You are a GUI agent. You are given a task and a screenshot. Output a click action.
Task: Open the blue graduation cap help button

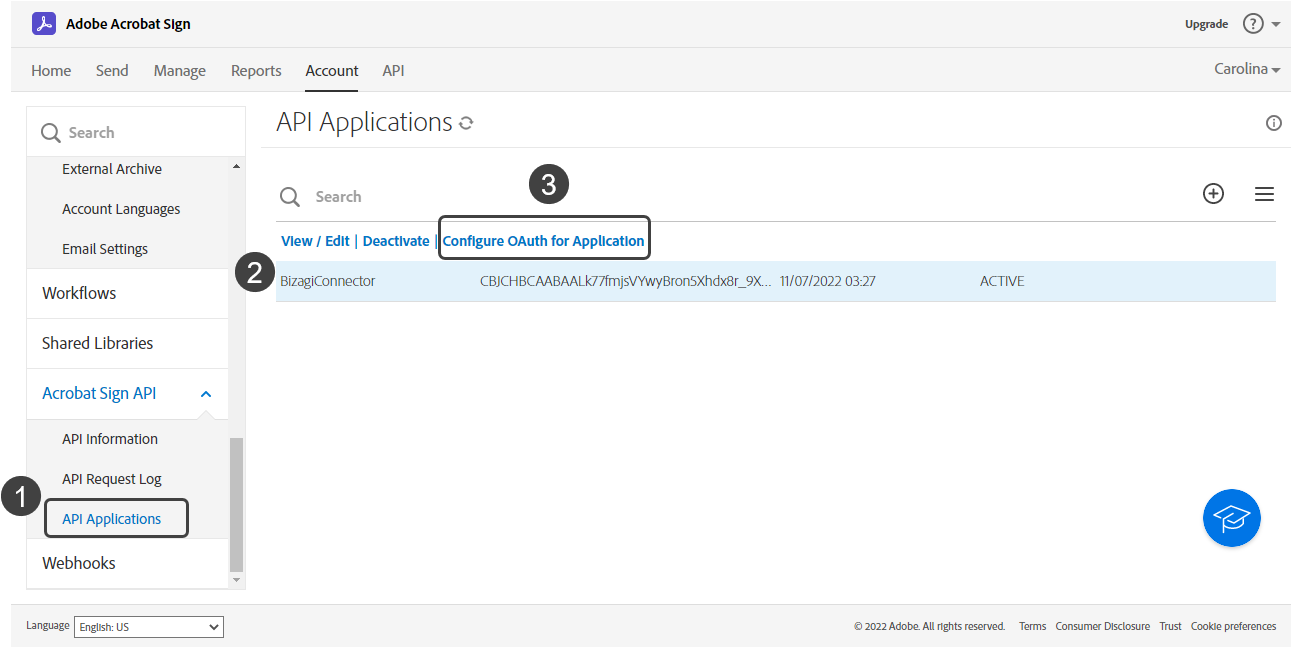tap(1232, 518)
